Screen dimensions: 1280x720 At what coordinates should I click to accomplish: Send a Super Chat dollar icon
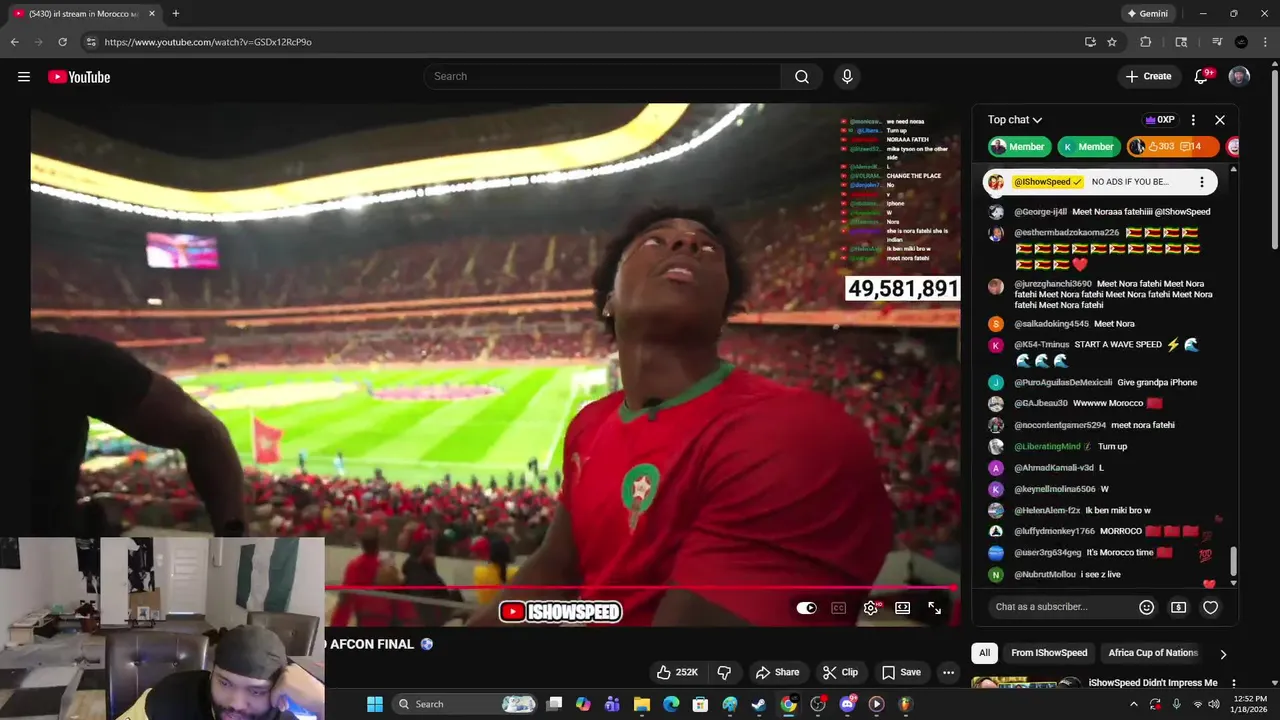click(1179, 607)
